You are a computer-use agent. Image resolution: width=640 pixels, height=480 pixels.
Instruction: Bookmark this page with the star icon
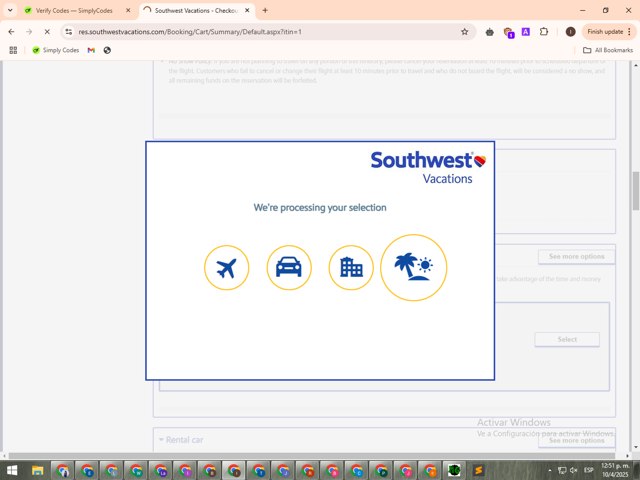point(464,31)
